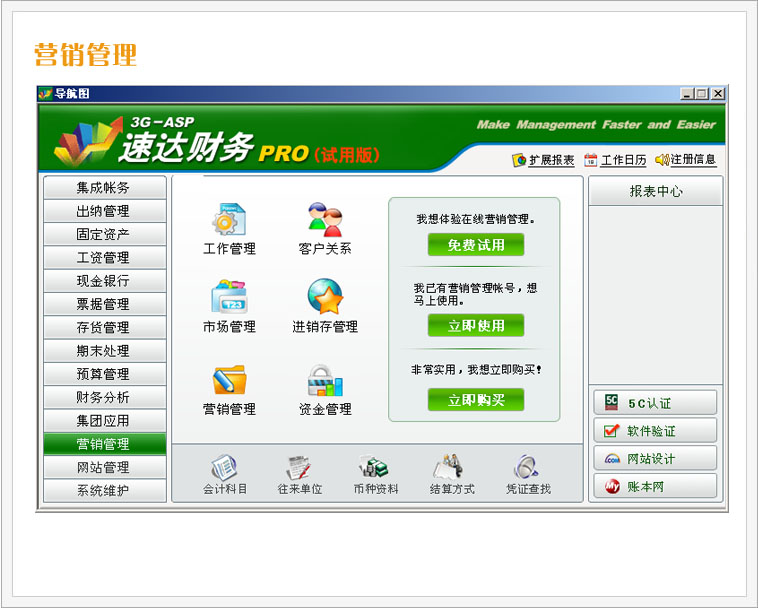Select 出纳管理 in the sidebar

click(105, 211)
